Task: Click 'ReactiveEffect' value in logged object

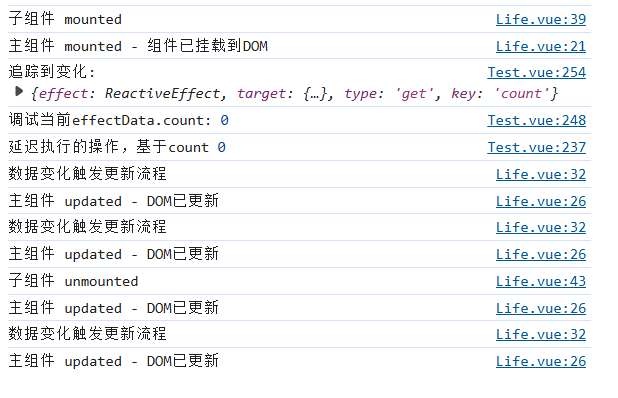Action: click(x=162, y=93)
